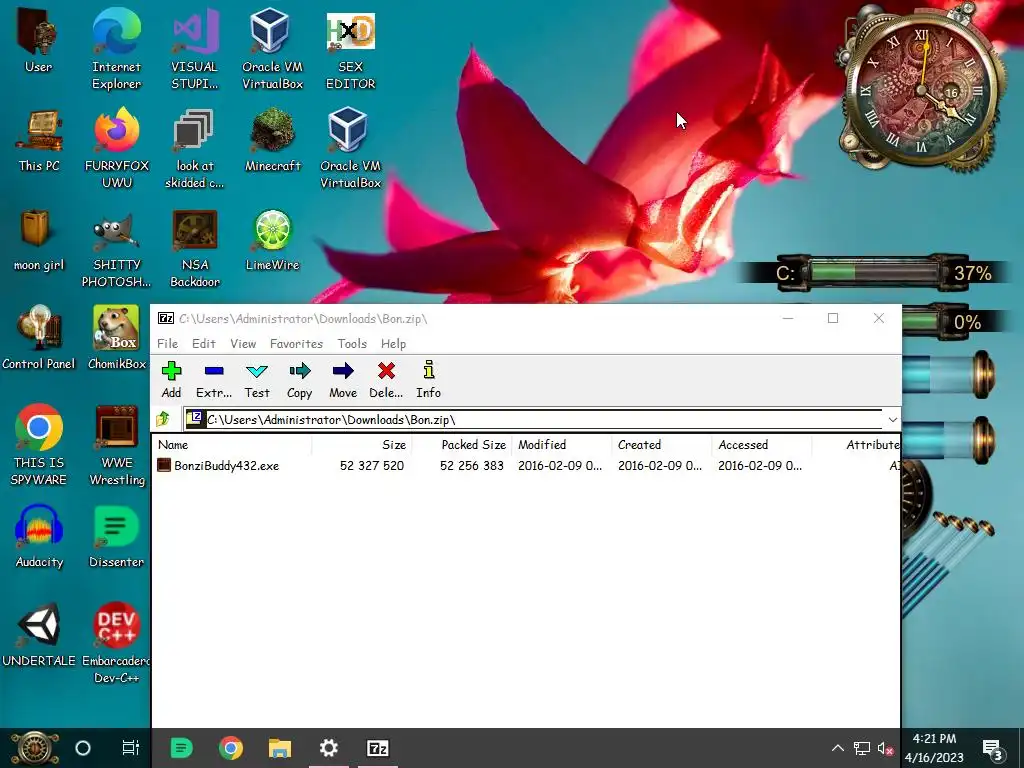Click the muted volume tray icon
The width and height of the screenshot is (1024, 768).
click(886, 748)
